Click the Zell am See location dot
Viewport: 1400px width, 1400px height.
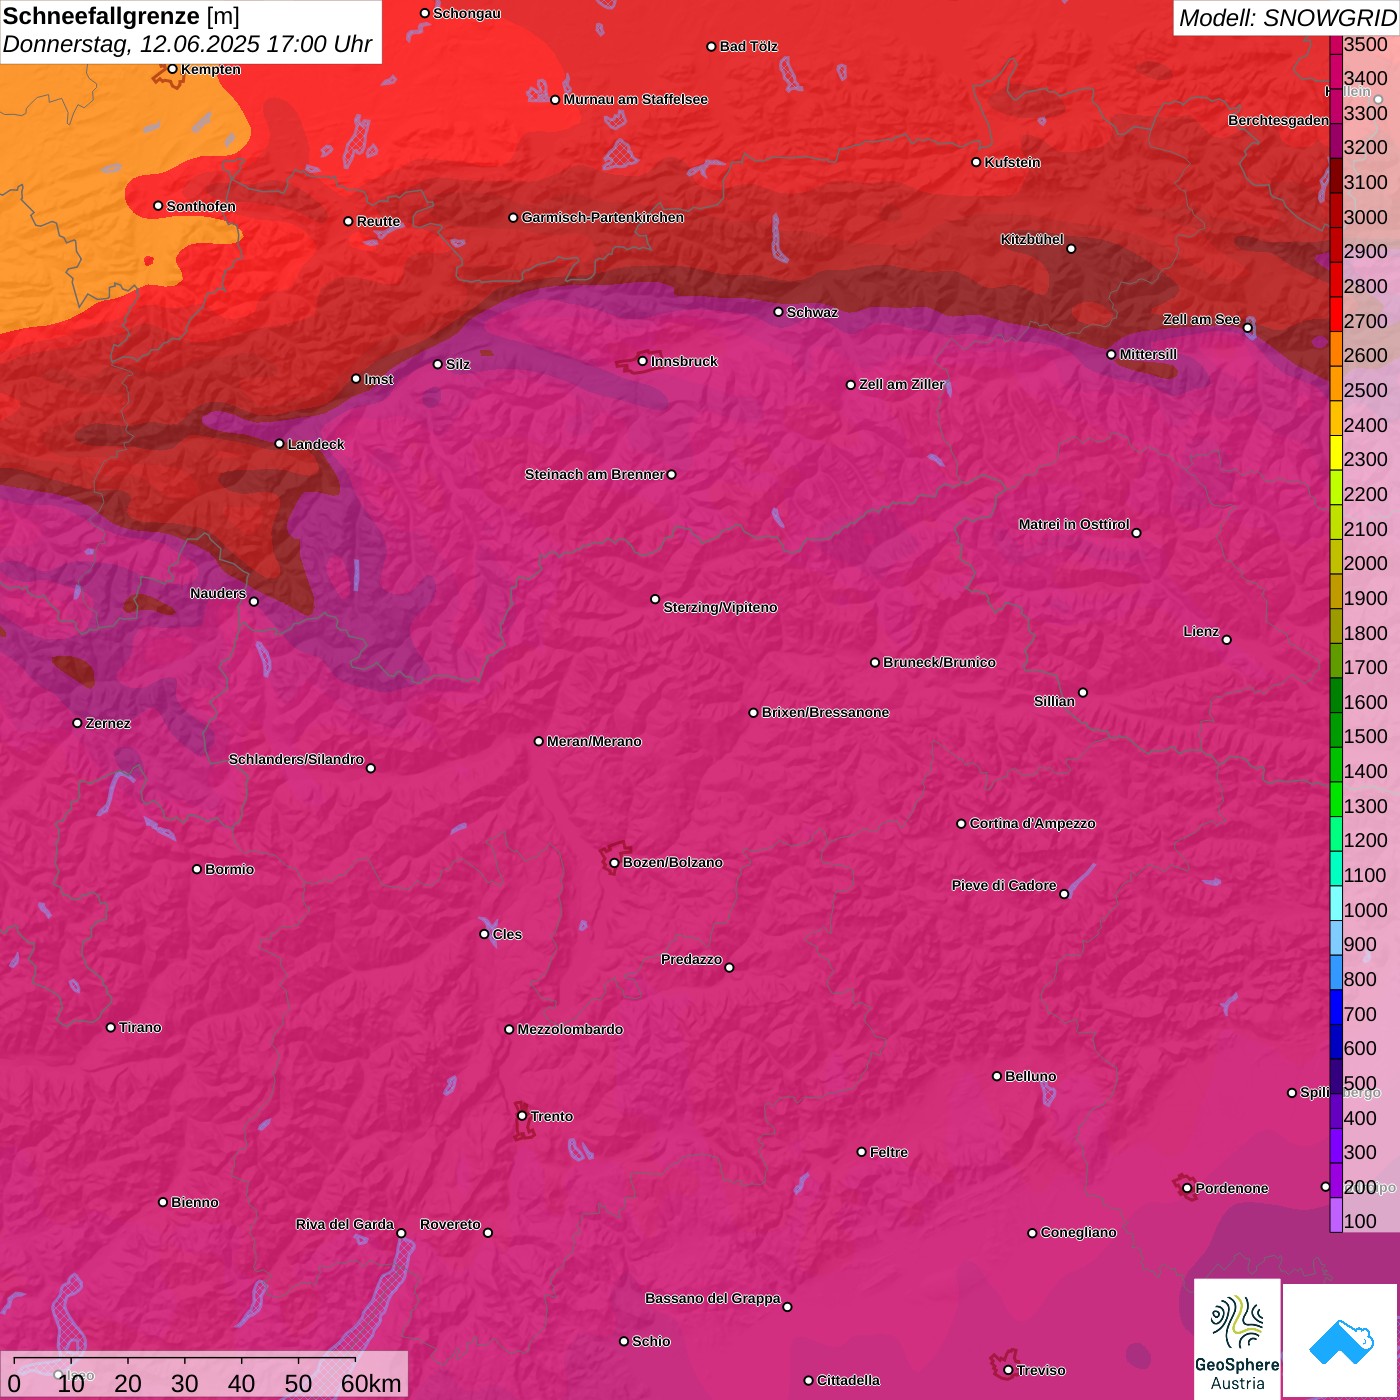tap(1247, 327)
